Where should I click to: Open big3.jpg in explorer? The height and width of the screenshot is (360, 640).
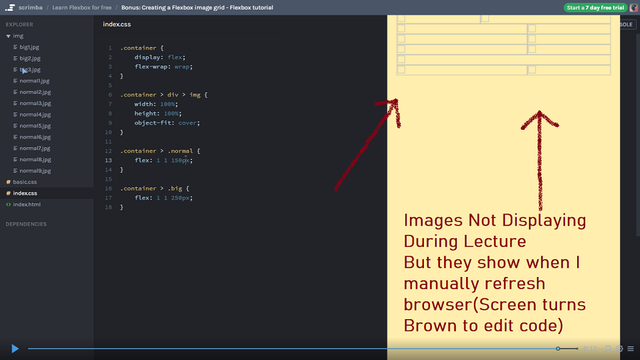[x=30, y=69]
